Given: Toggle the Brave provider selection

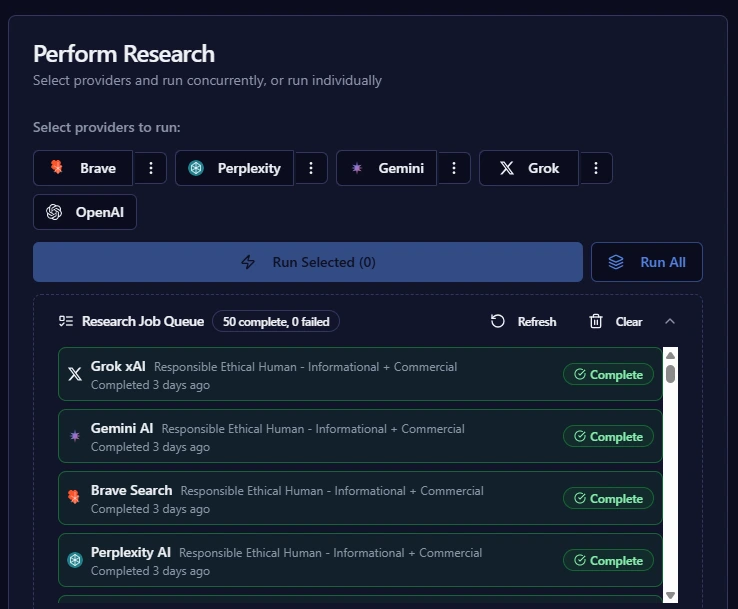Looking at the screenshot, I should pos(83,168).
